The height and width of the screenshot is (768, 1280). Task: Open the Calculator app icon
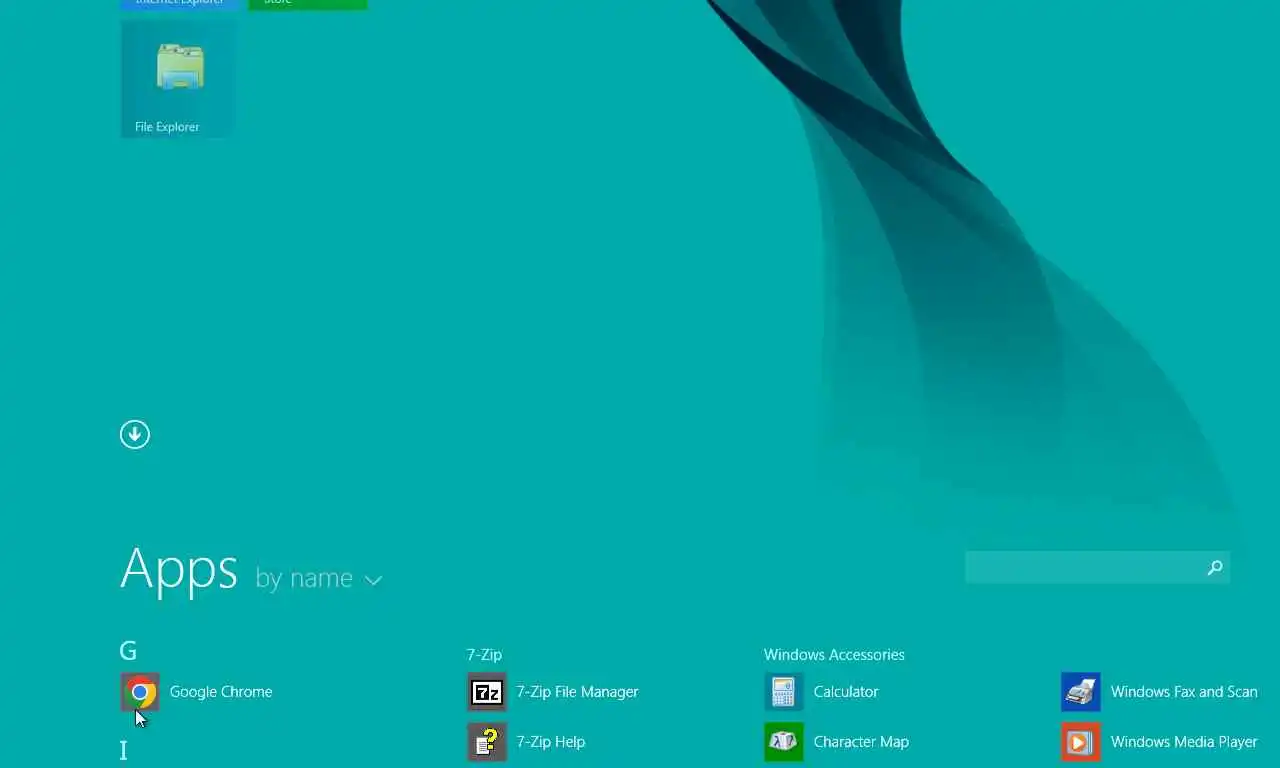[784, 692]
